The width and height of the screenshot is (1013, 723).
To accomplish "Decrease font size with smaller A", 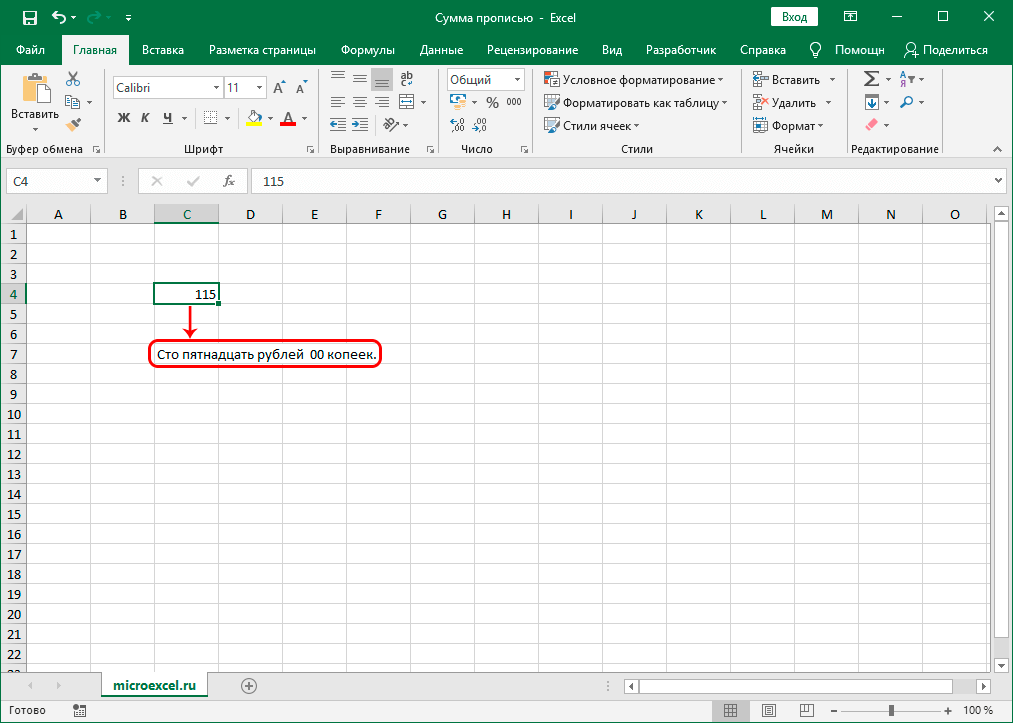I will pos(302,88).
